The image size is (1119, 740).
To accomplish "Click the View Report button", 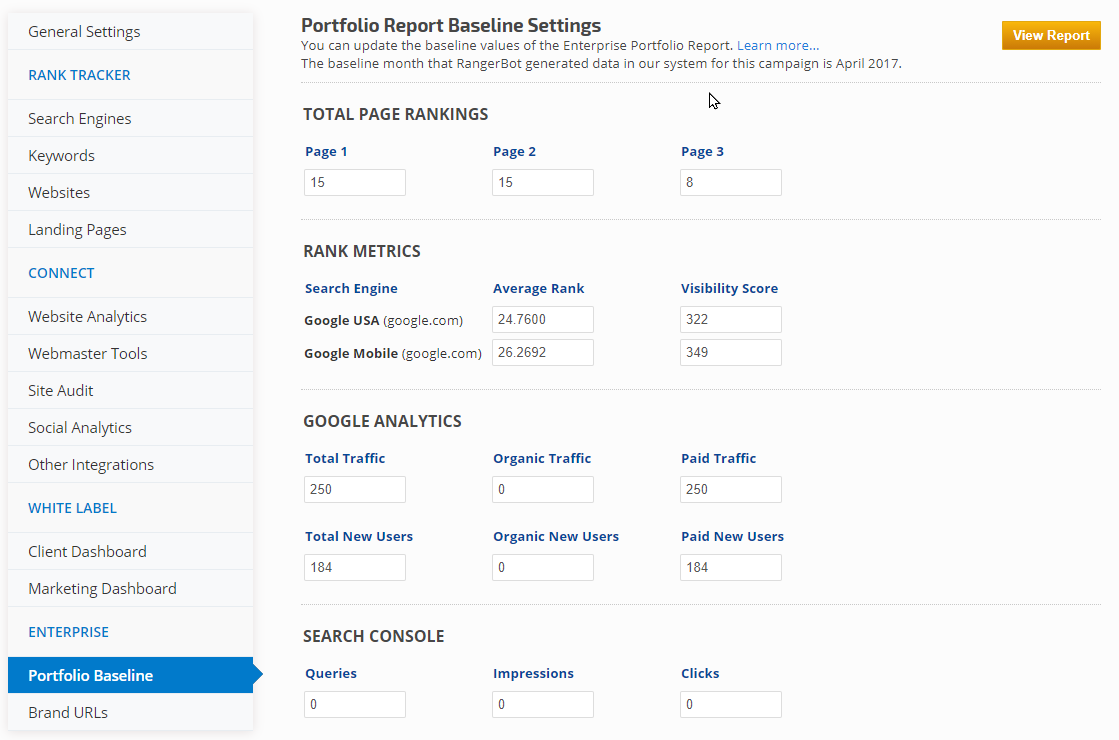I will [1050, 36].
